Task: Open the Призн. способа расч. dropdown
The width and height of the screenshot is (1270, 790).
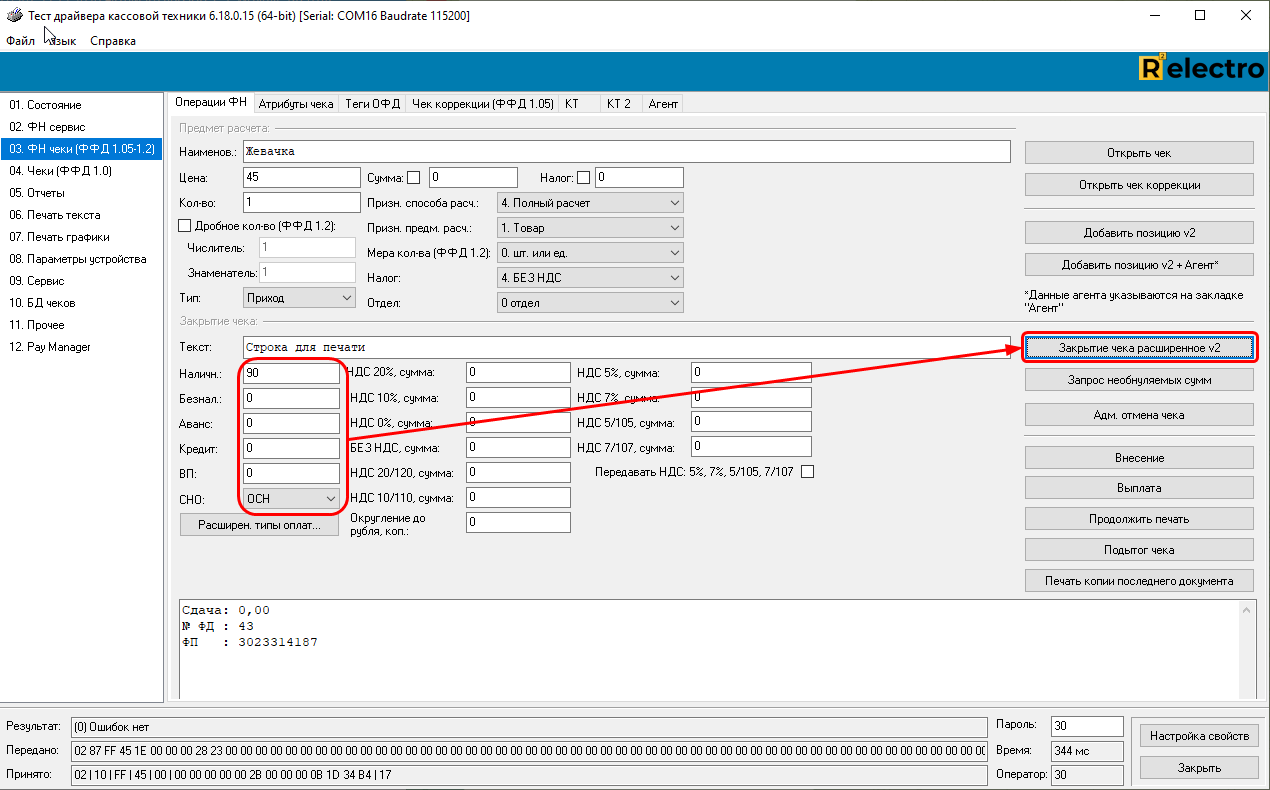Action: pyautogui.click(x=590, y=203)
